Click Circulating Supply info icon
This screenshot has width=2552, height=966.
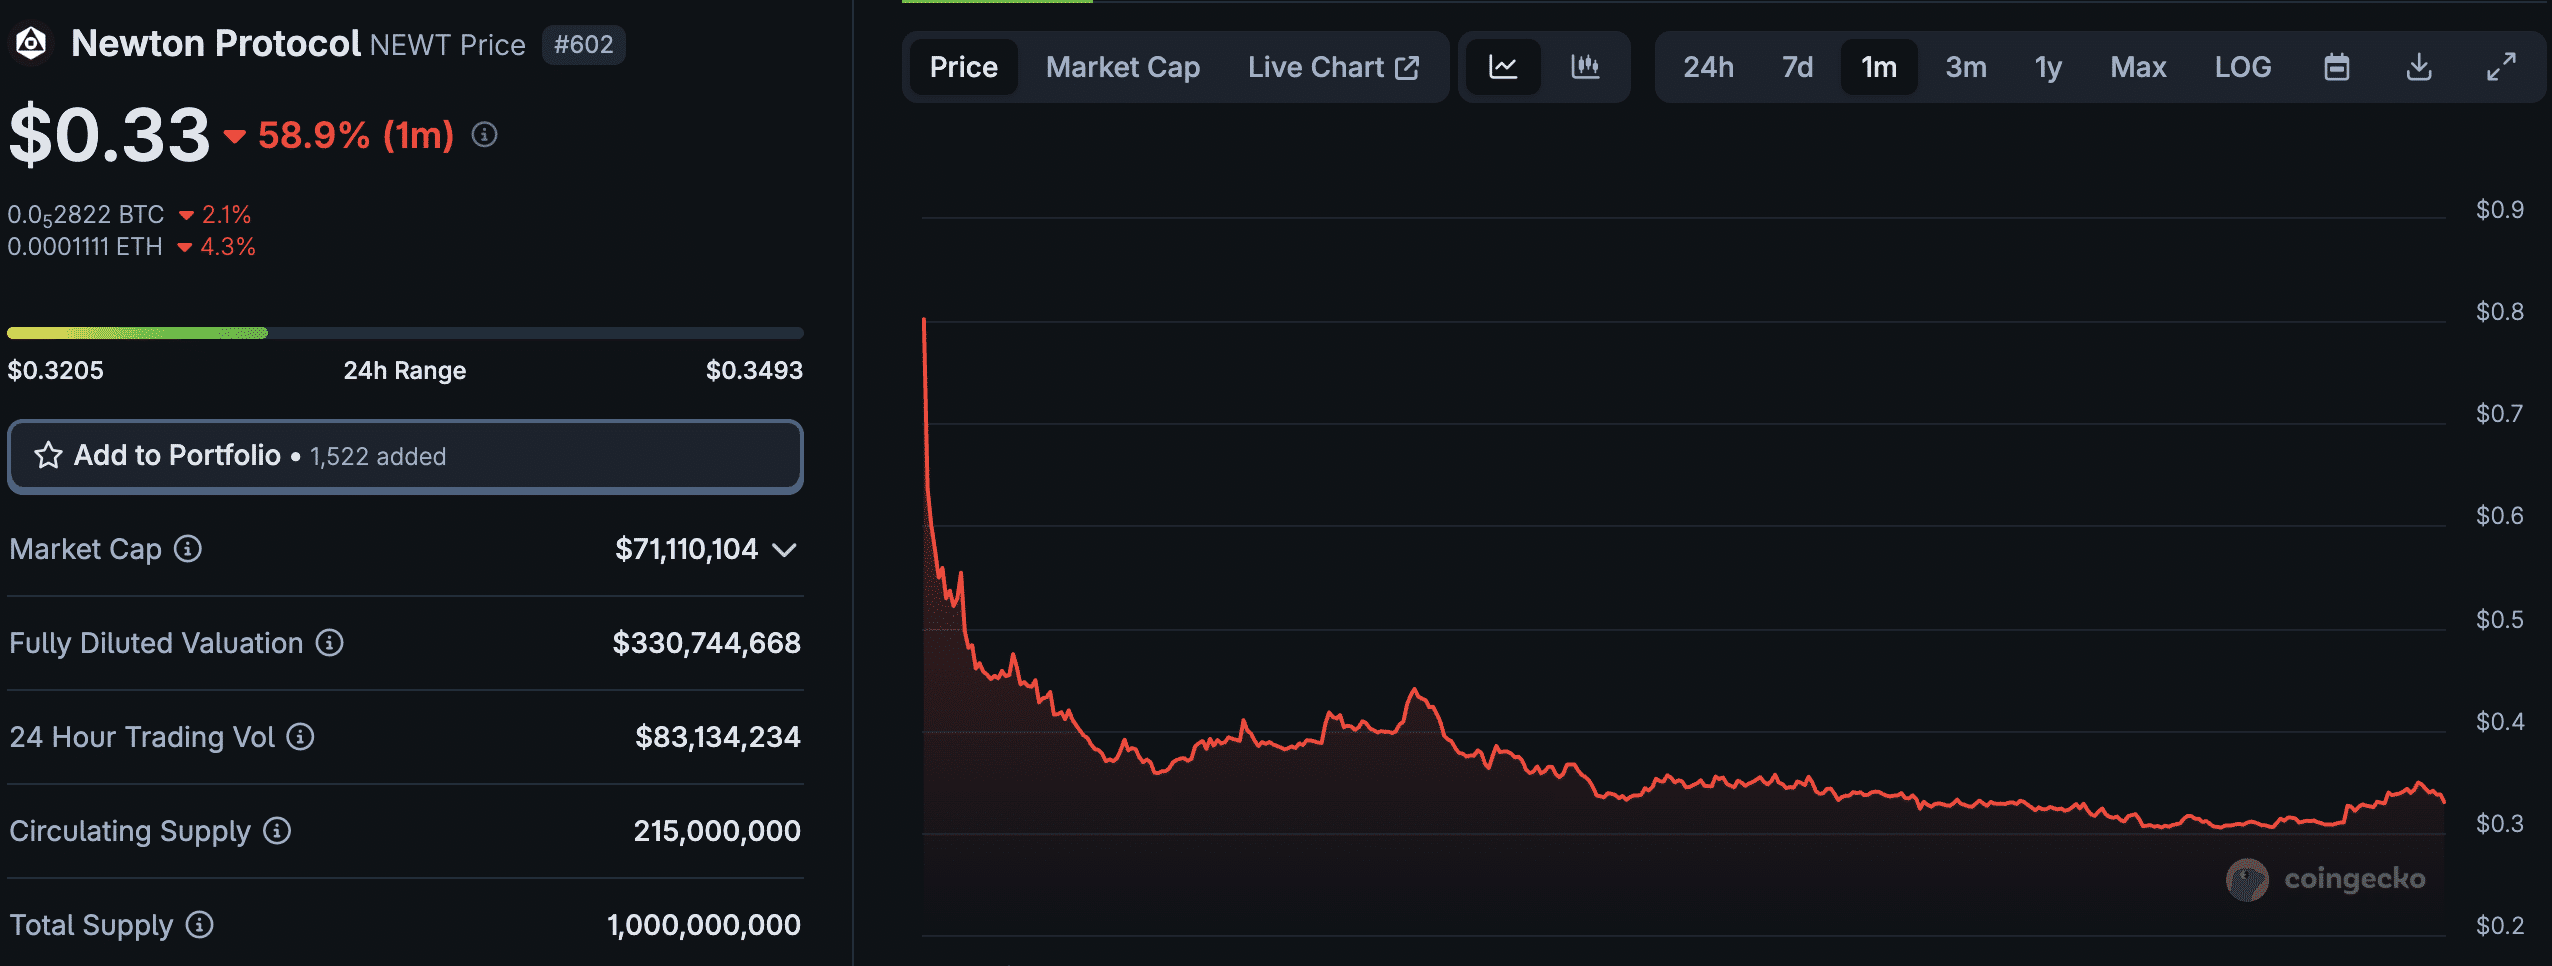coord(277,831)
